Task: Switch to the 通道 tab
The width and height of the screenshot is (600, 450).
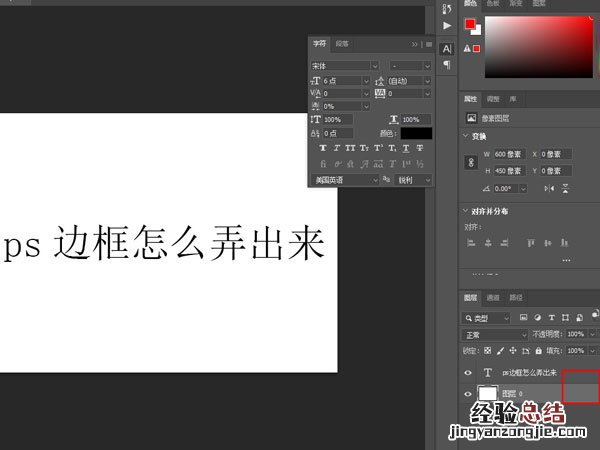Action: 493,297
